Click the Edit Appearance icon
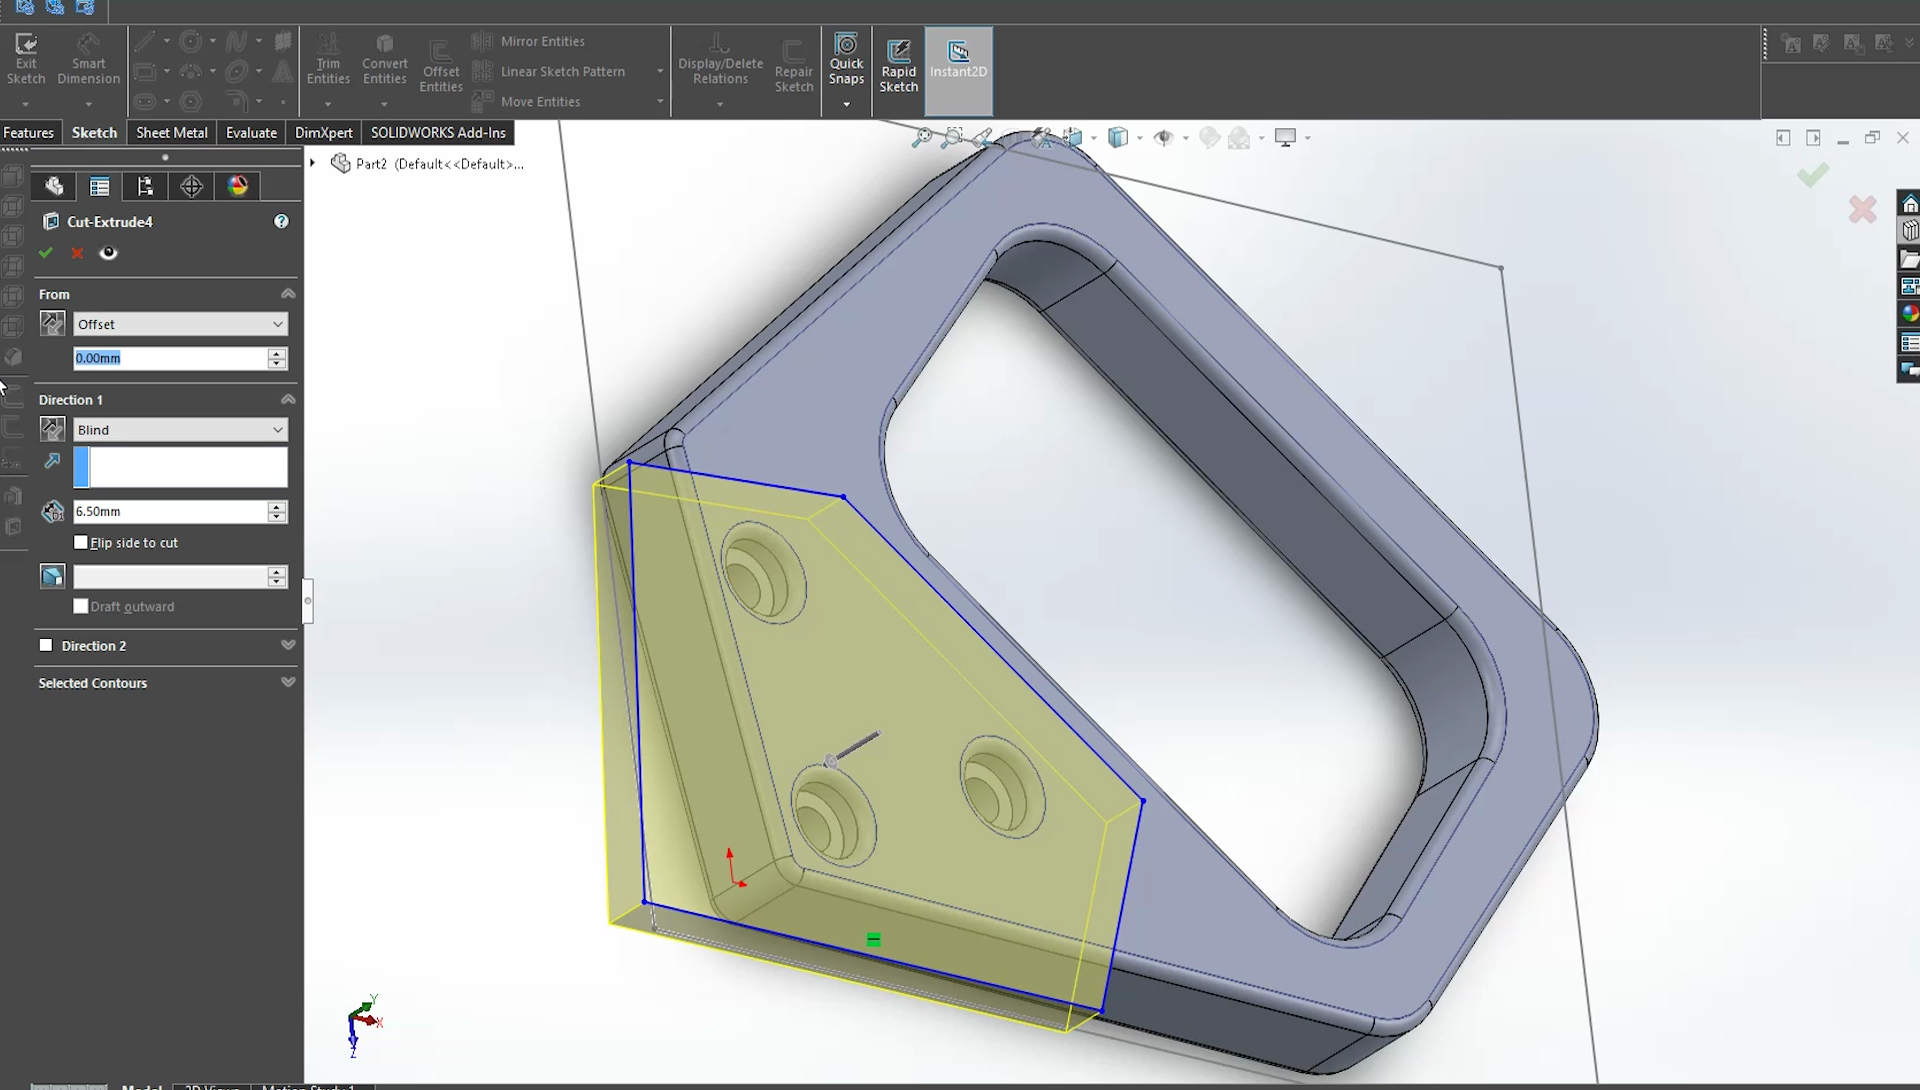1920x1090 pixels. 1209,138
